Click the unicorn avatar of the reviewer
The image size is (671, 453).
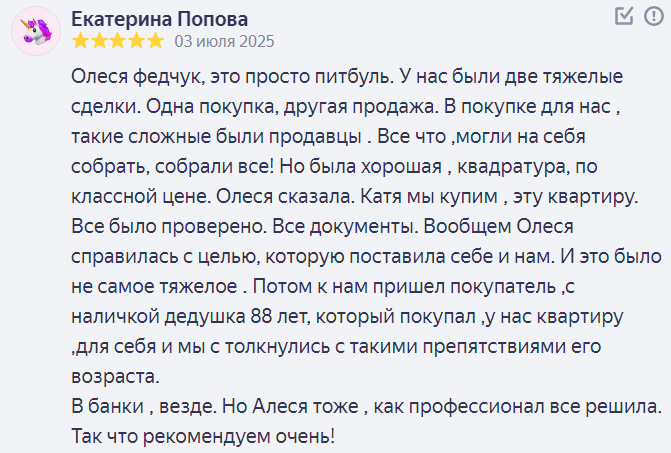34,32
